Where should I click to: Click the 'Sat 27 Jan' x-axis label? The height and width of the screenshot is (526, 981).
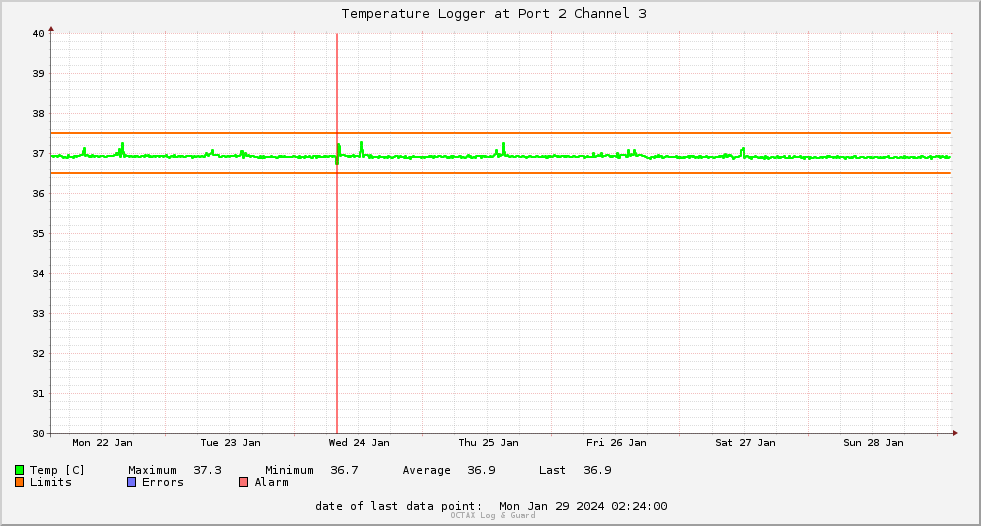click(x=745, y=443)
